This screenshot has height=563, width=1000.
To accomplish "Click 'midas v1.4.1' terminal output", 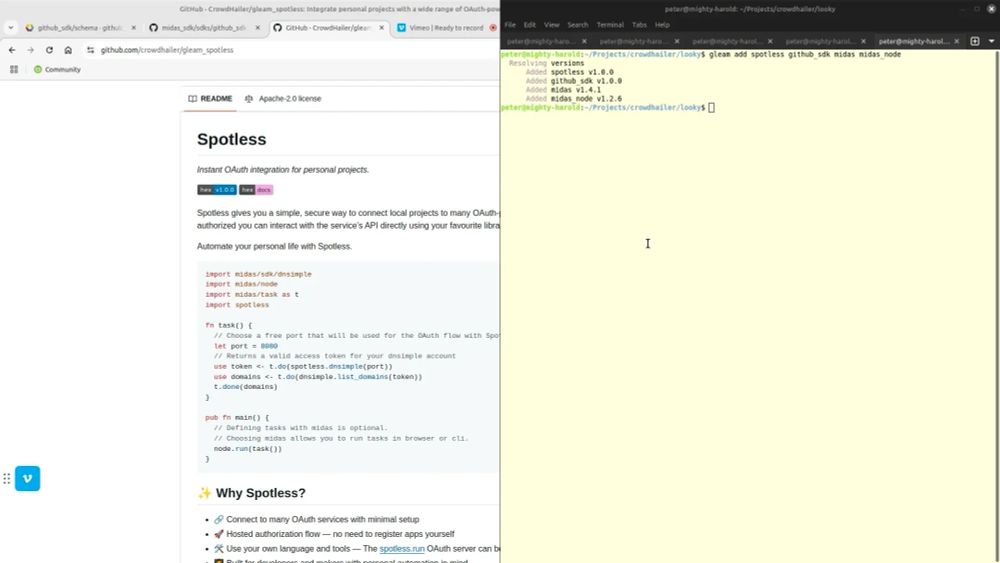I will tap(576, 91).
